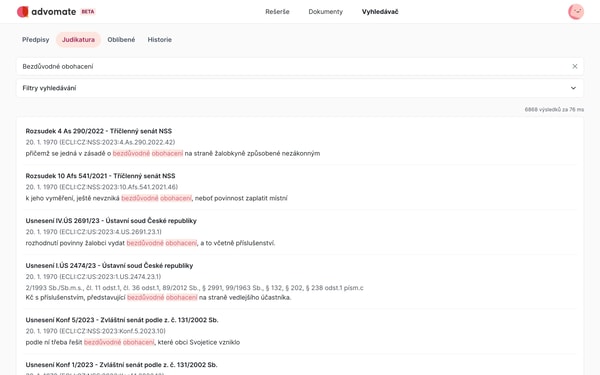Image resolution: width=600 pixels, height=375 pixels.
Task: Switch to the Předpisy tab
Action: coord(36,39)
